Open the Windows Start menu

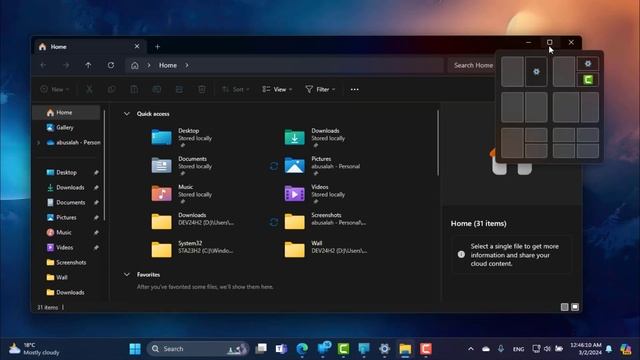(135, 349)
